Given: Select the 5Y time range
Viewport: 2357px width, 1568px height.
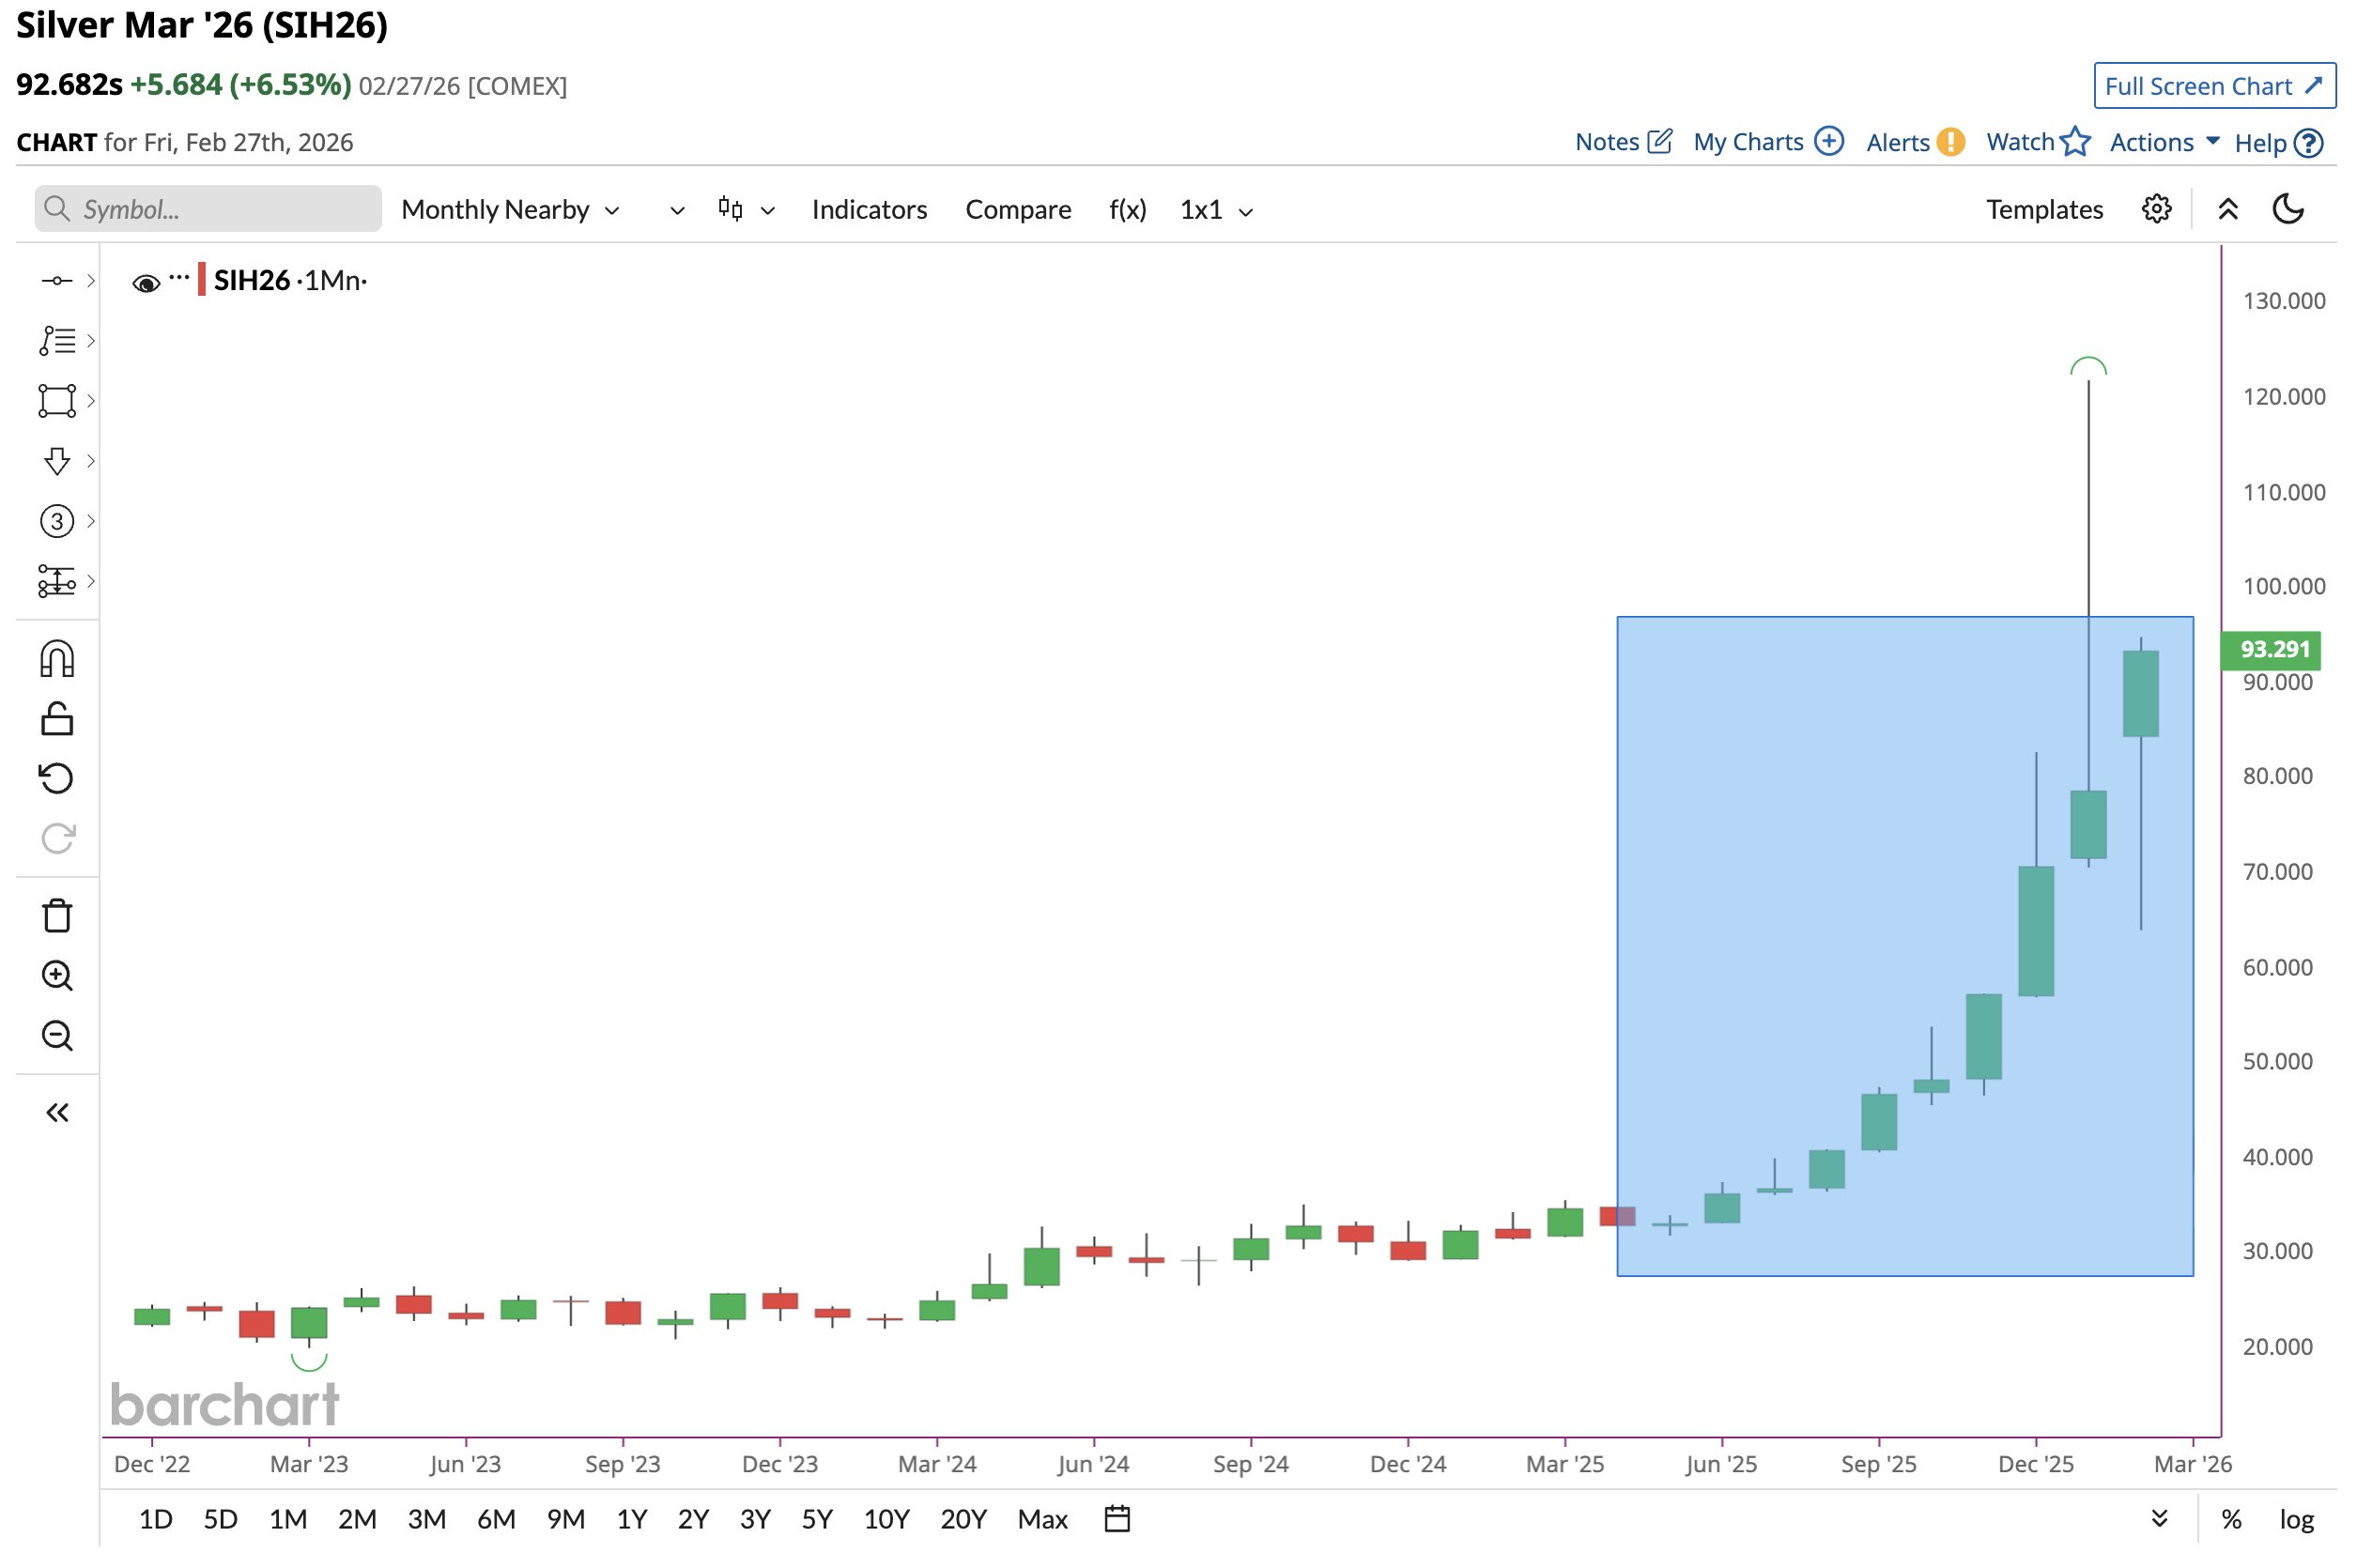Looking at the screenshot, I should (x=816, y=1520).
